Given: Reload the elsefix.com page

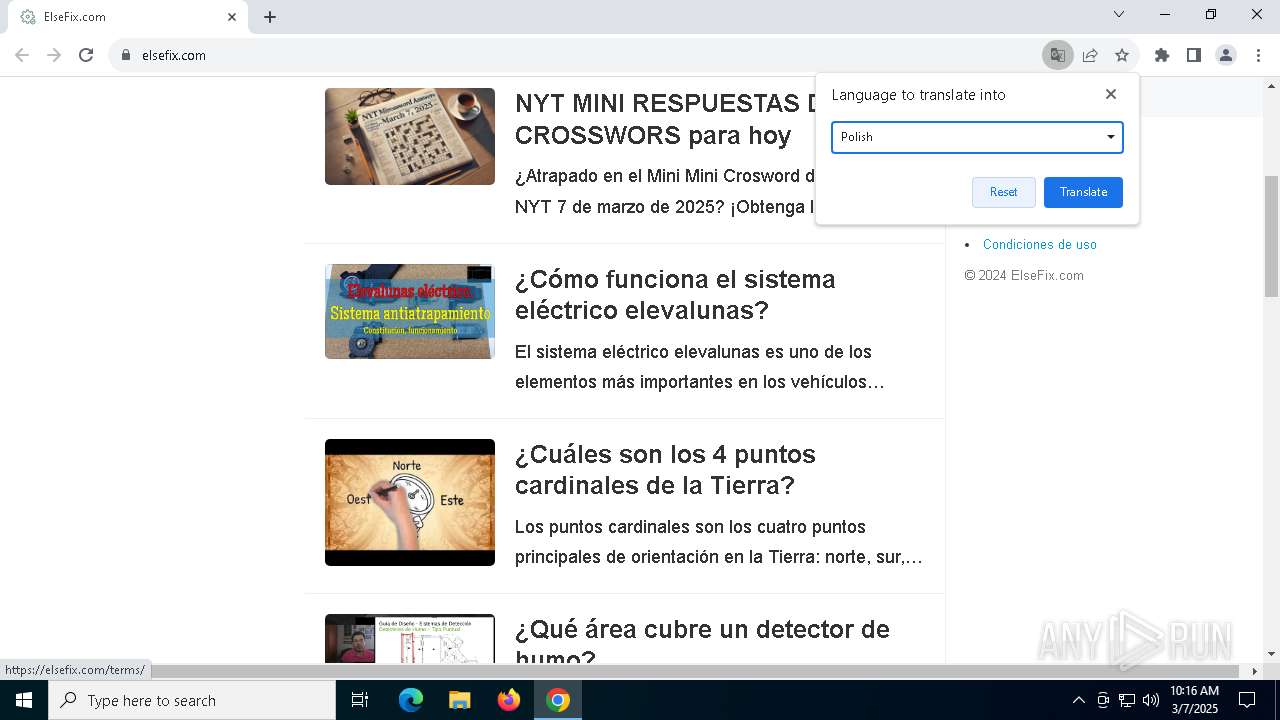Looking at the screenshot, I should coord(86,55).
